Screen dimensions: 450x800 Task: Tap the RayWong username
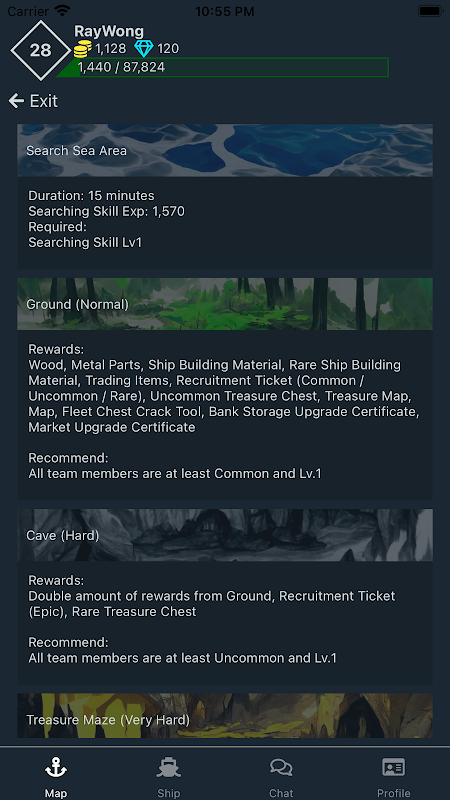point(109,32)
